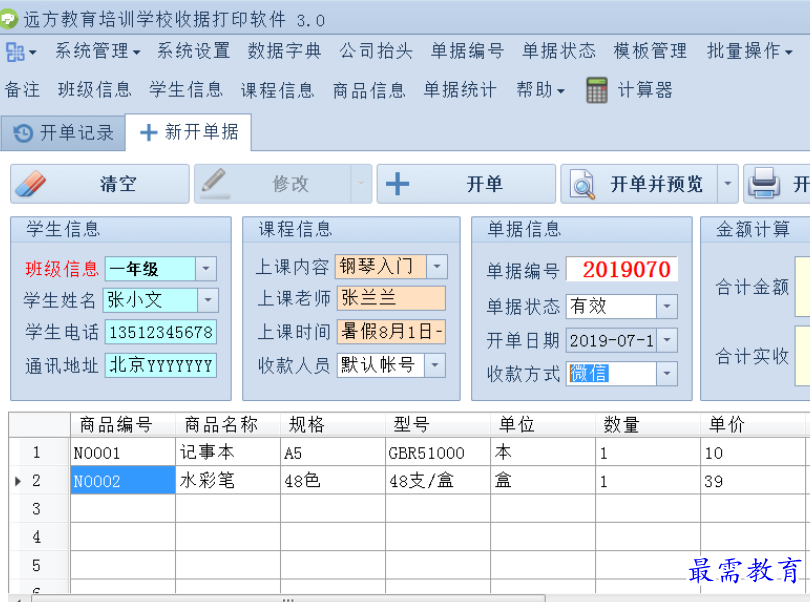Screen dimensions: 810x602
Task: Open 商品信息 toolbar item
Action: [x=369, y=90]
